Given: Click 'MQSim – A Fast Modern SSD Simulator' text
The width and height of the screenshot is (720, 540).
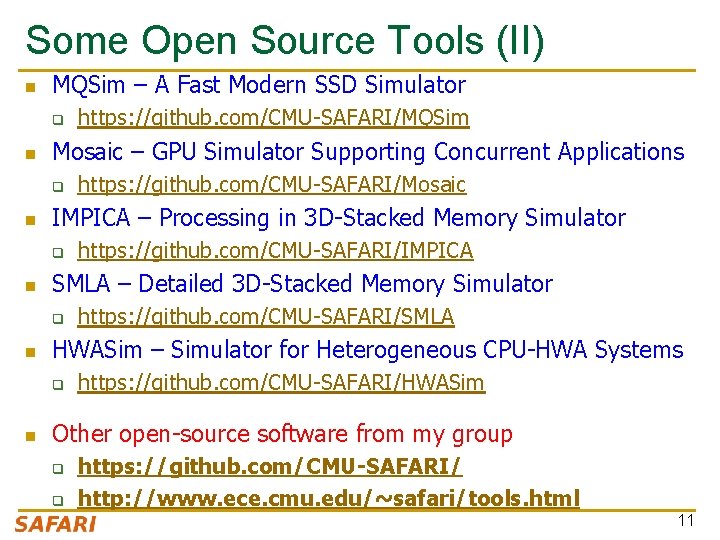Looking at the screenshot, I should [259, 85].
